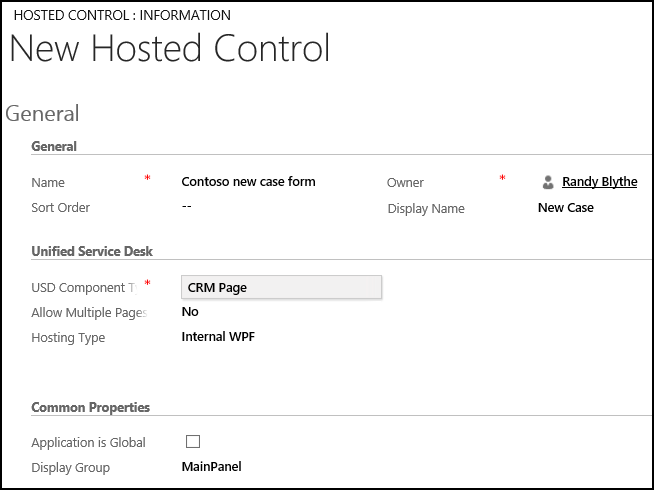
Task: Click the HOSTED CONTROL : INFORMATION form selector
Action: (x=122, y=15)
